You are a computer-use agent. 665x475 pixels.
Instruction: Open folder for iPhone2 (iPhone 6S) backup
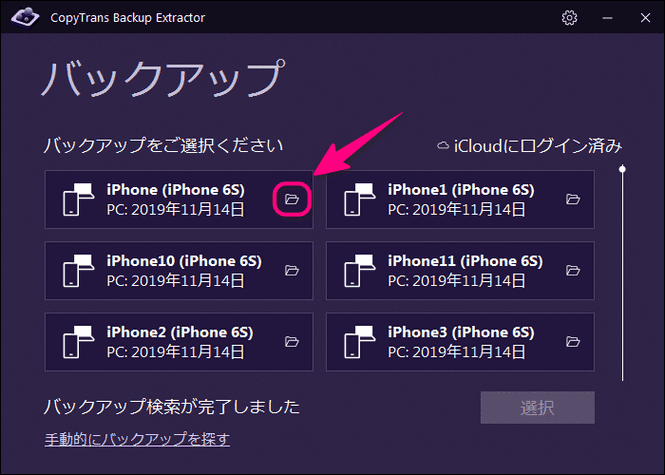pyautogui.click(x=292, y=341)
